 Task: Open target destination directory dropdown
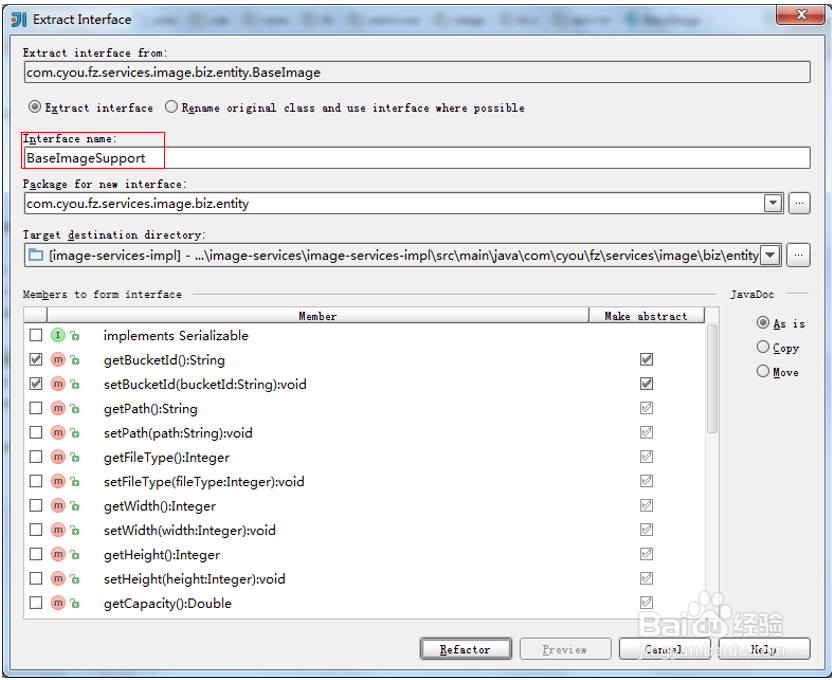point(770,255)
